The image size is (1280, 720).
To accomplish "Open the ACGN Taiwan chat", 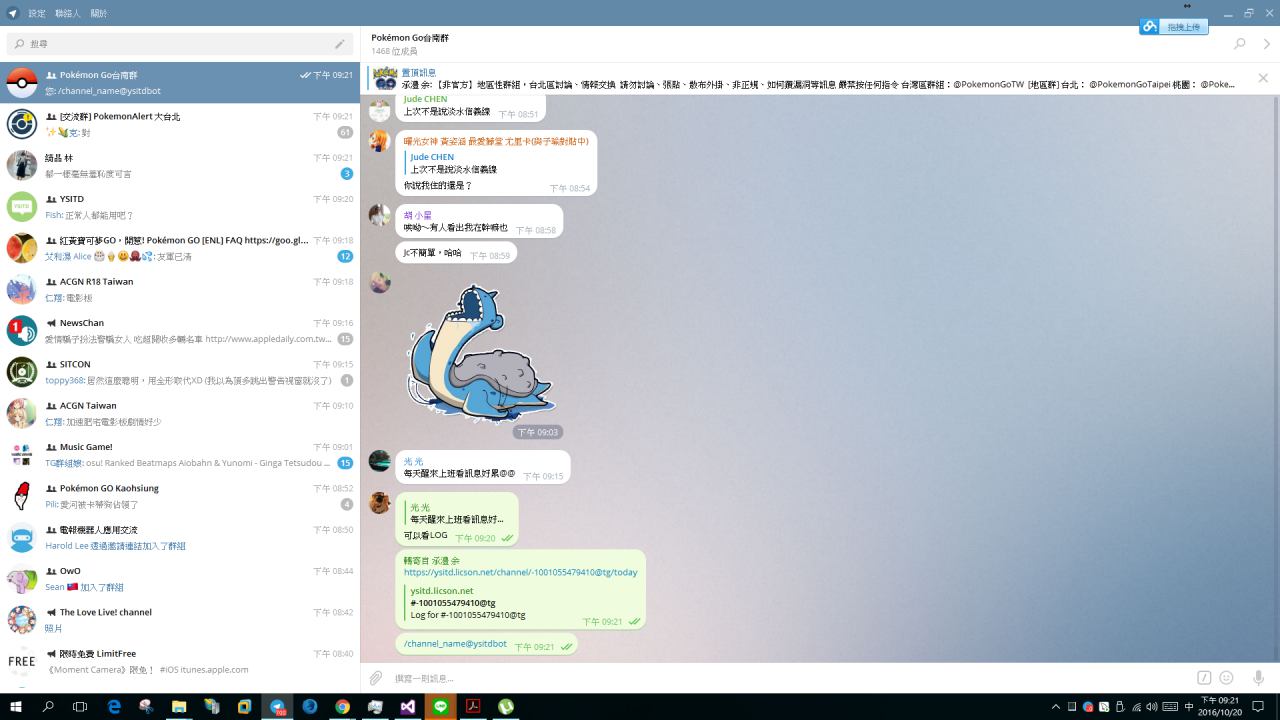I will point(180,413).
